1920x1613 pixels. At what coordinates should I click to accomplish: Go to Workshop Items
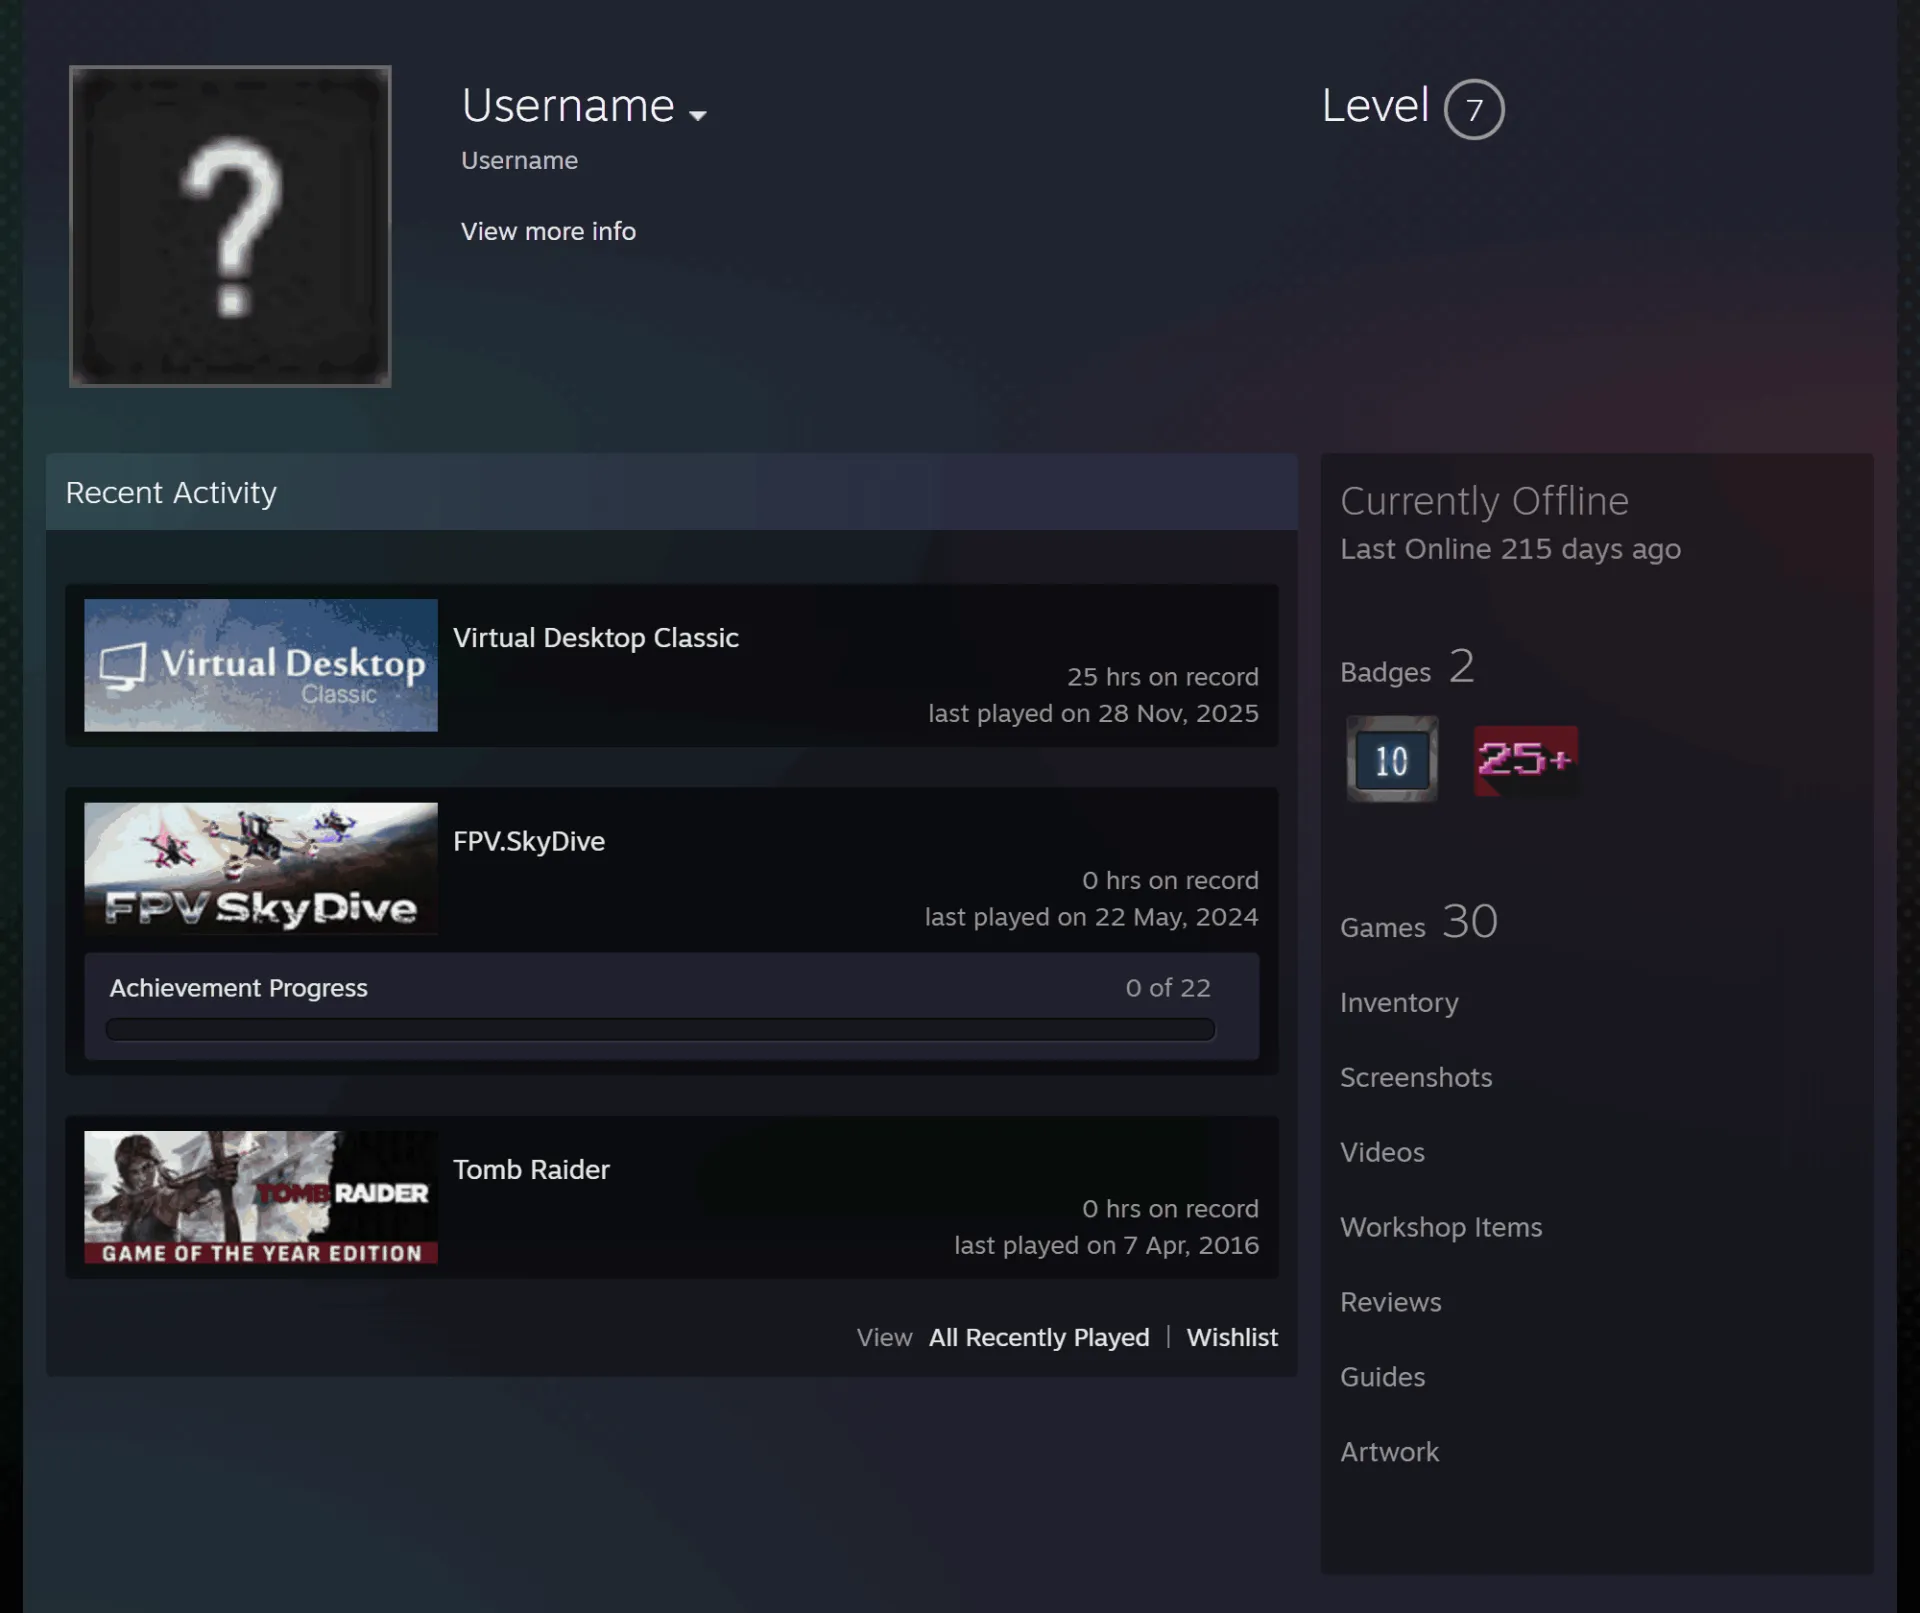click(x=1441, y=1227)
